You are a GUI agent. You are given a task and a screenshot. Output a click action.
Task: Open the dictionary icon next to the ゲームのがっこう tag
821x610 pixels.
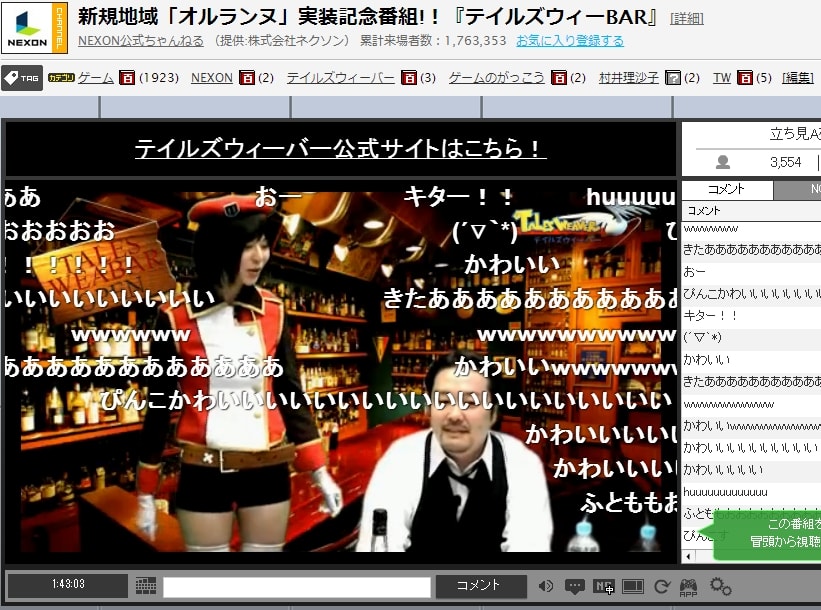(x=559, y=77)
